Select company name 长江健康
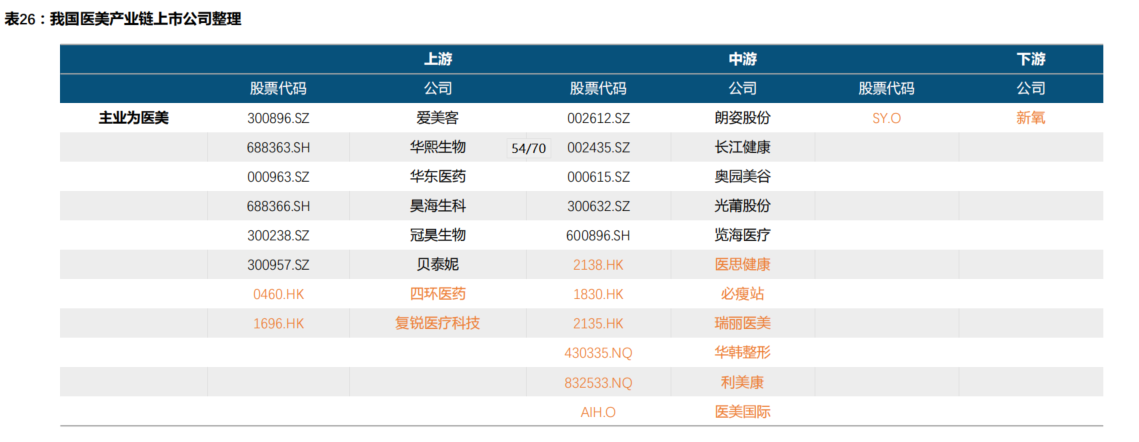Screen dimensions: 1139x442 click(743, 148)
